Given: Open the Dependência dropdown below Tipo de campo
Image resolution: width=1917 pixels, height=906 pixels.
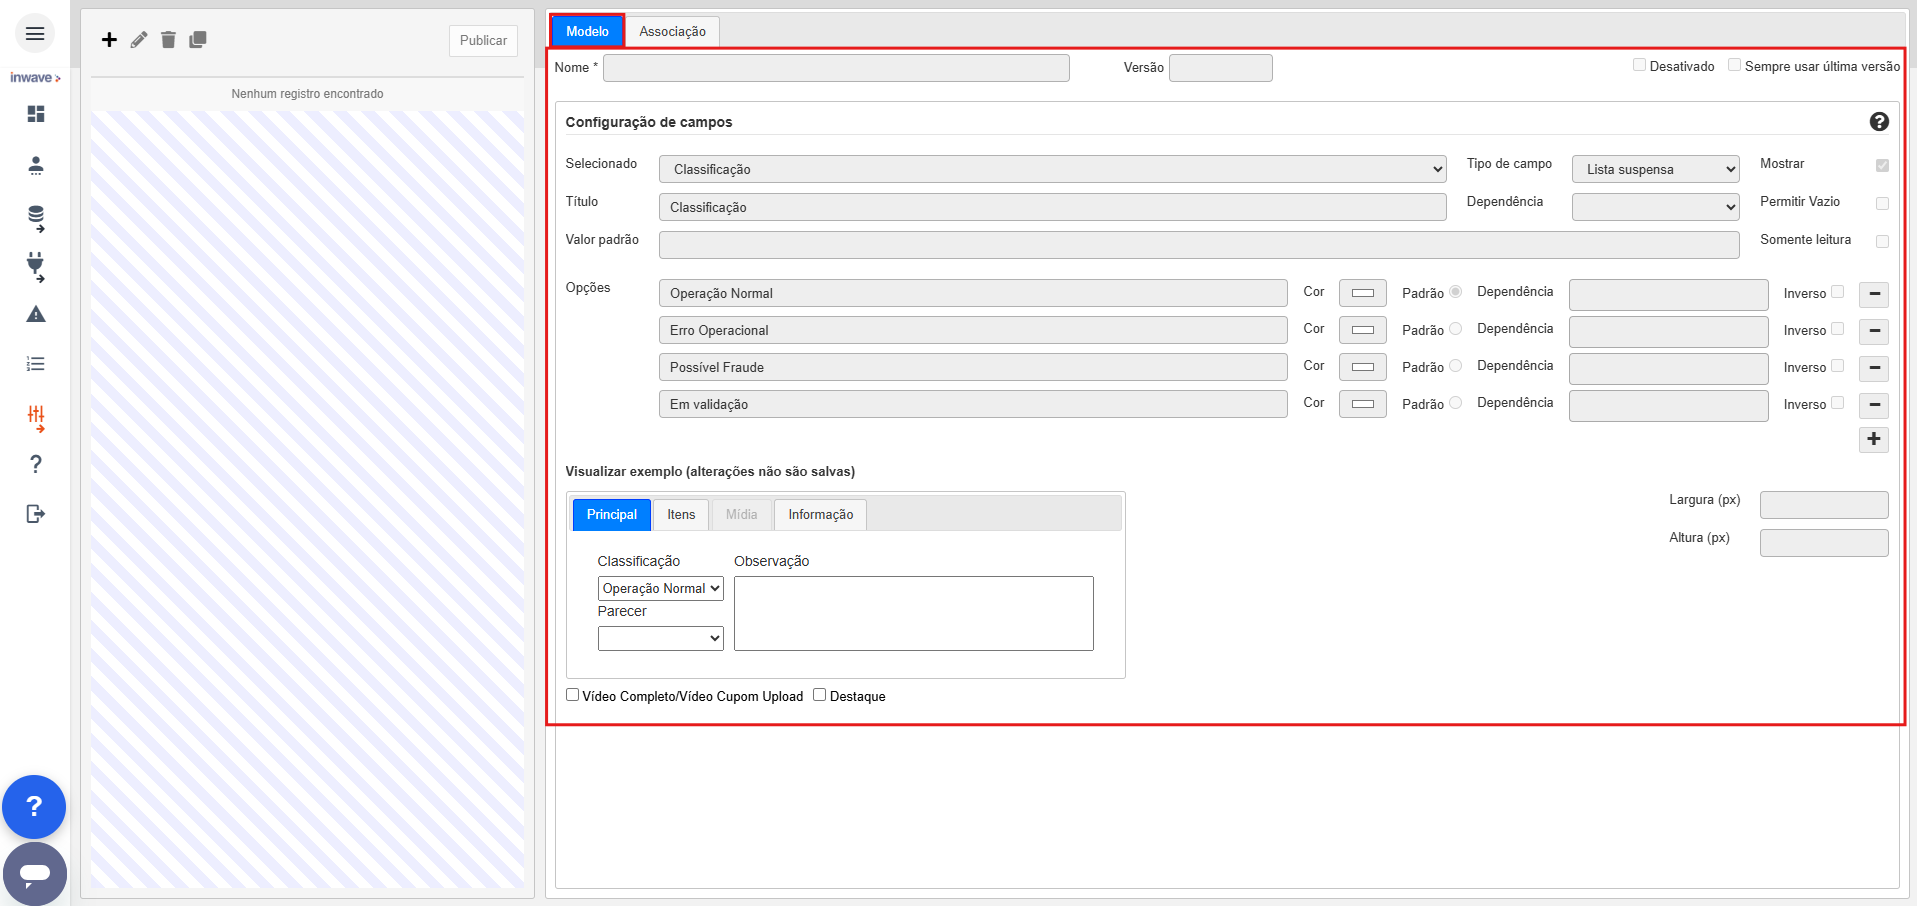Looking at the screenshot, I should click(1656, 207).
